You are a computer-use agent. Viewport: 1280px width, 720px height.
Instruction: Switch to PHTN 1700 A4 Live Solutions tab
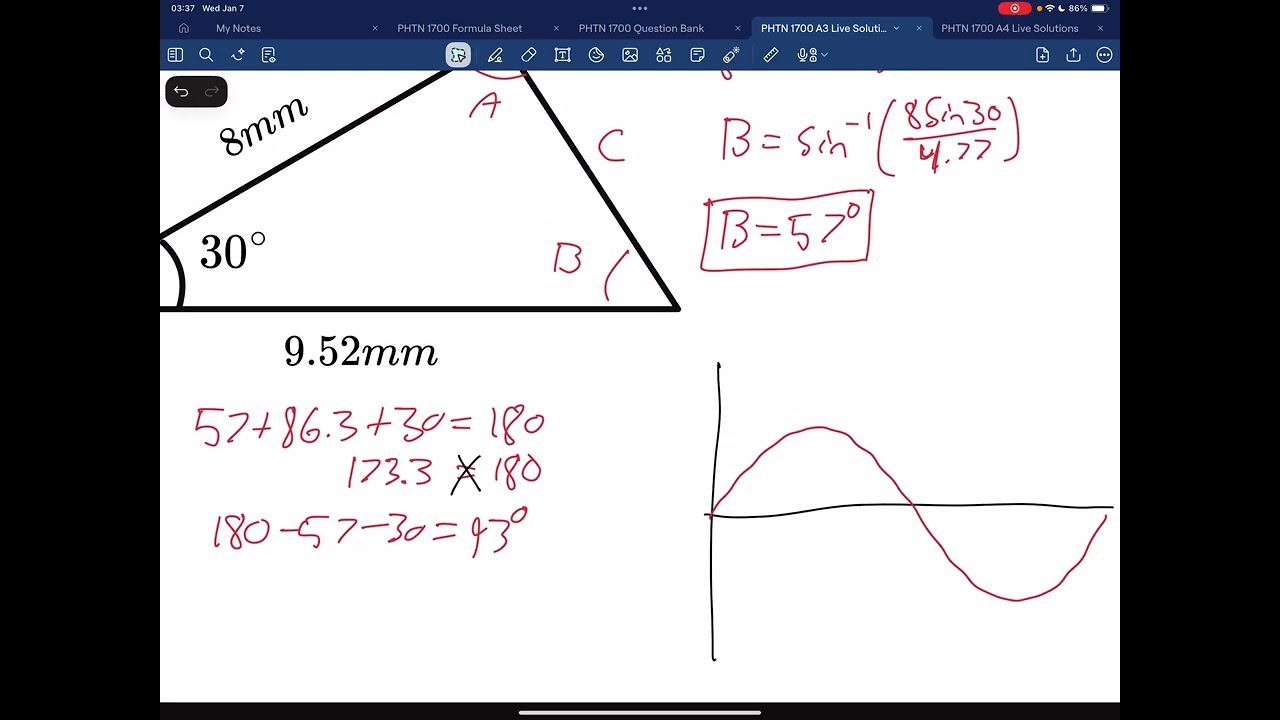pos(1010,28)
